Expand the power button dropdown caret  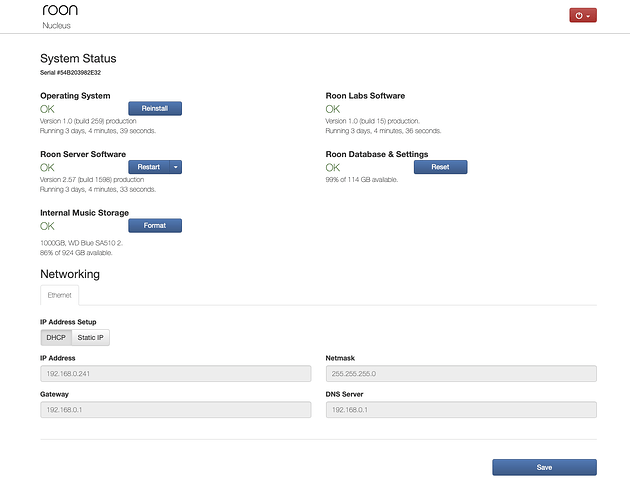click(589, 16)
